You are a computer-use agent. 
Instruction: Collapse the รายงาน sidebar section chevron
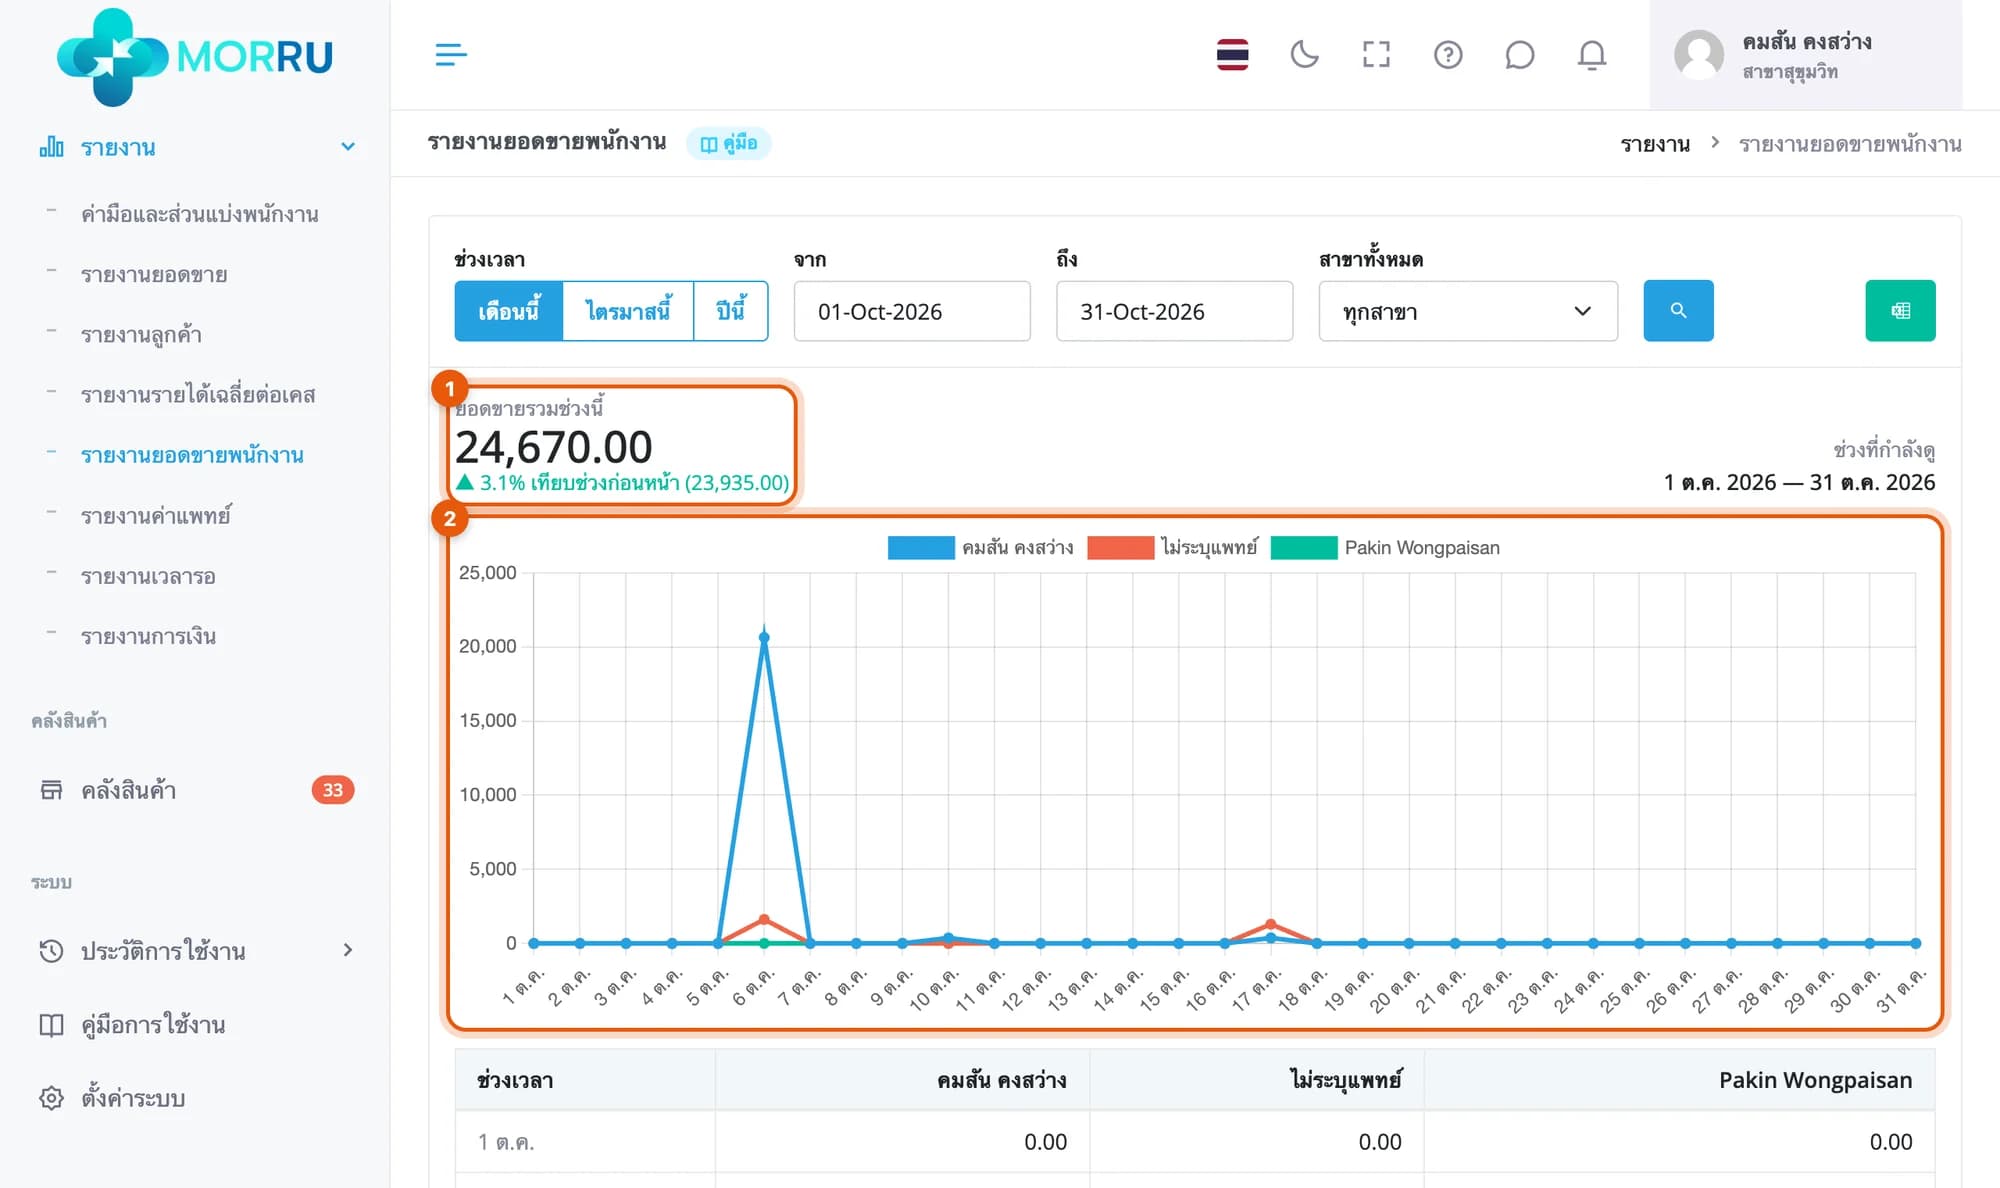point(348,147)
